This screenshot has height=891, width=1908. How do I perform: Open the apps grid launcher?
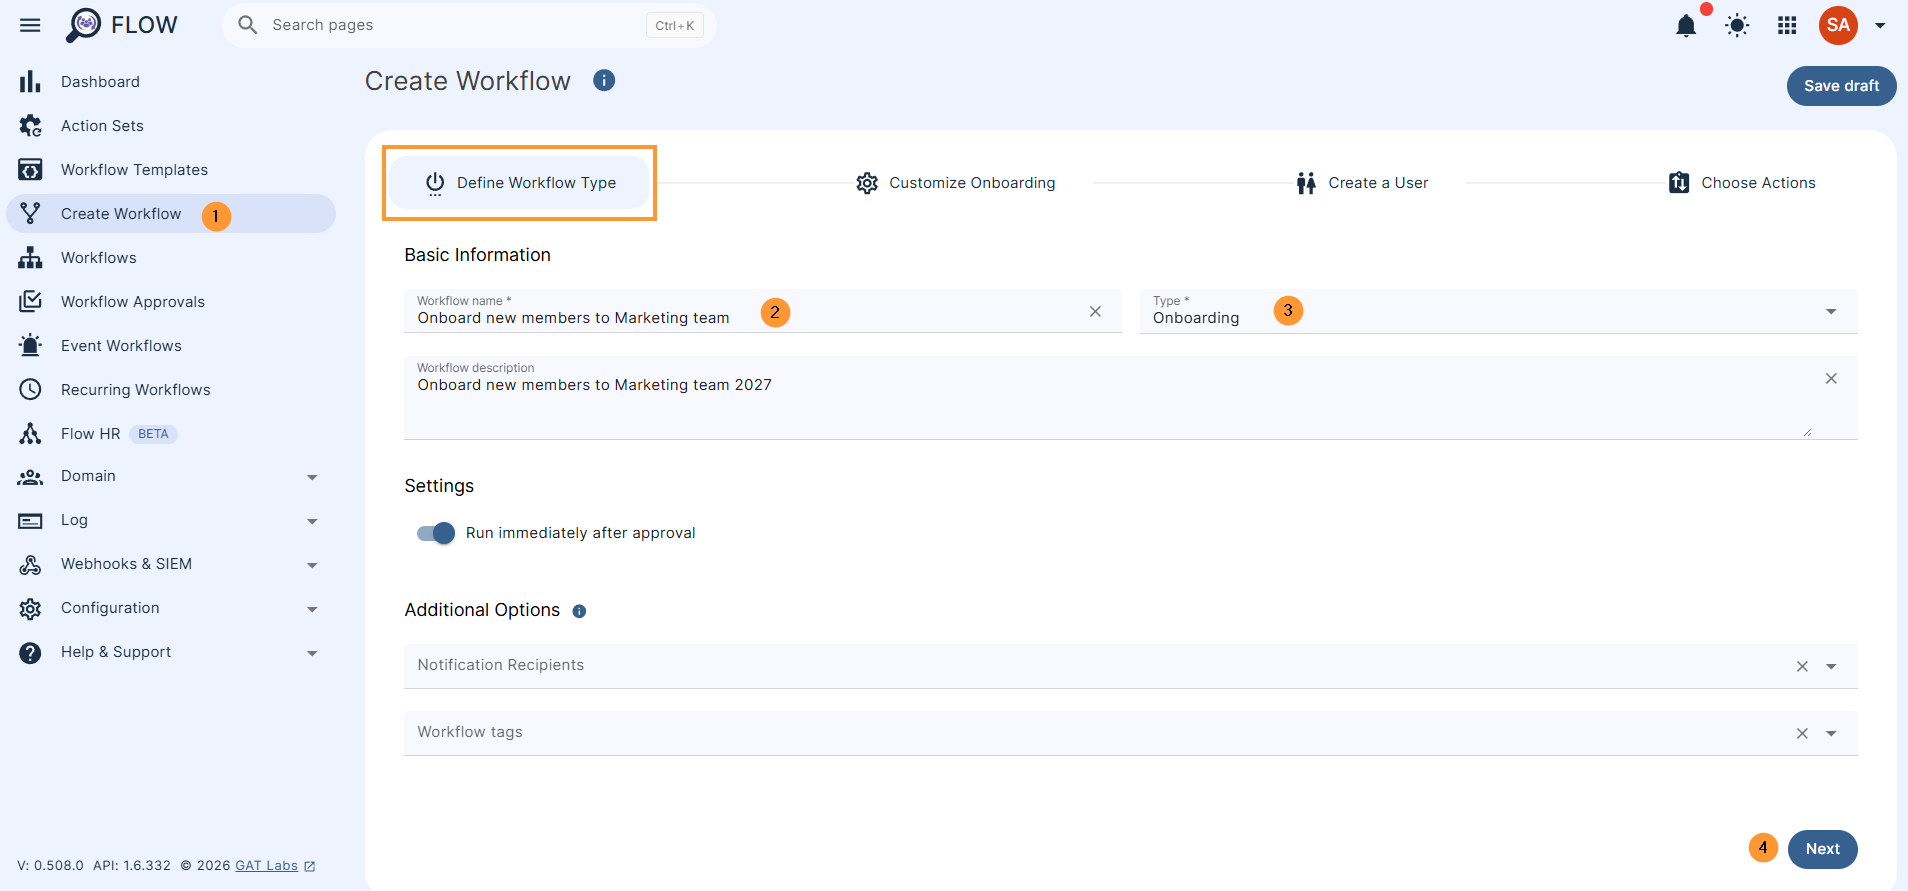pos(1787,26)
